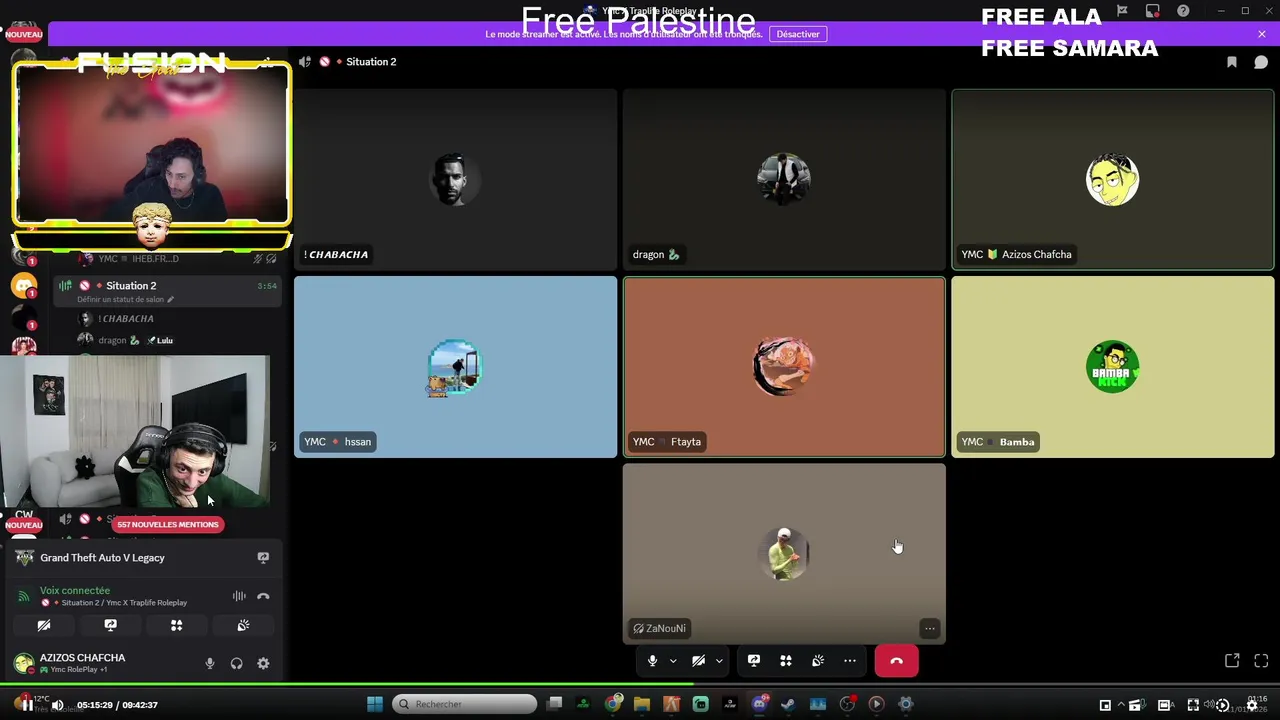Viewport: 1280px width, 720px height.
Task: Click Grand Theft Auto V Legacy activity
Action: (102, 558)
